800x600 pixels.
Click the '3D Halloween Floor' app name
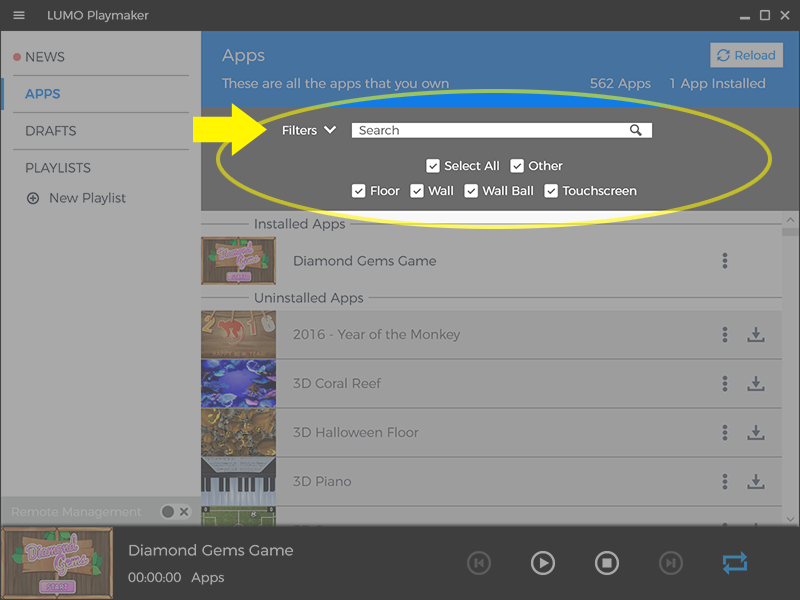[356, 433]
